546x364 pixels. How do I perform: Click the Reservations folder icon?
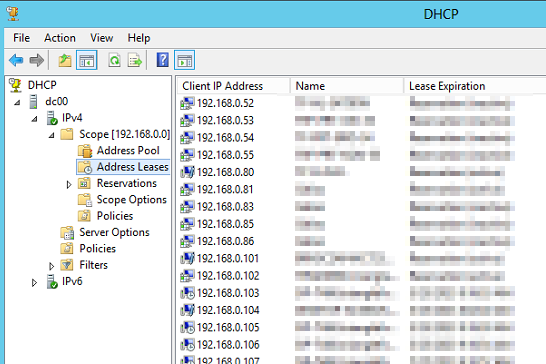click(x=84, y=183)
